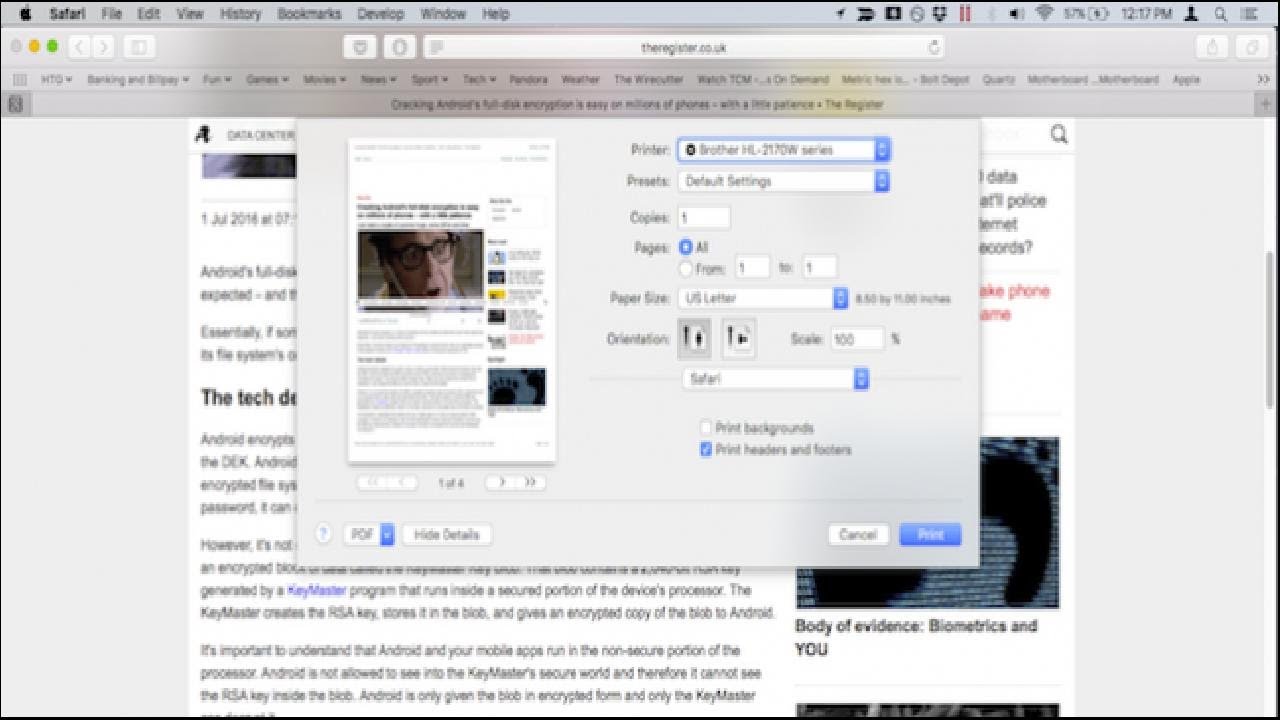Expand the Tech bookmarks folder

pos(479,79)
